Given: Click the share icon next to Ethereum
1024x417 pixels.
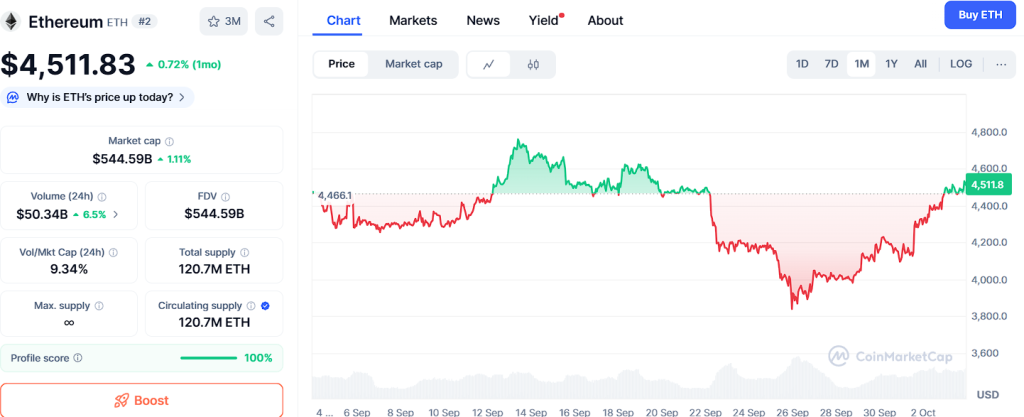Looking at the screenshot, I should [x=268, y=21].
